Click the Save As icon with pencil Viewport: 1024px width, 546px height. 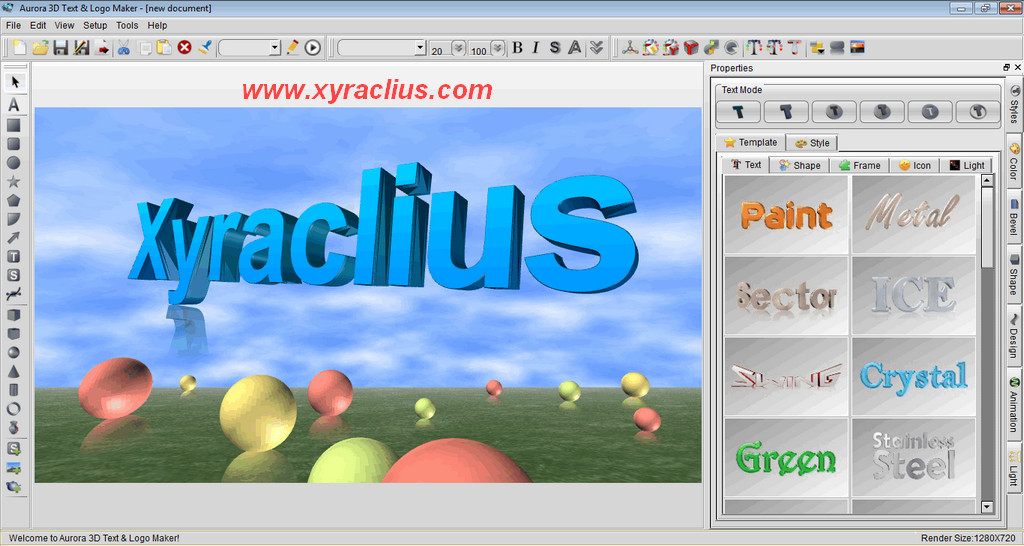(82, 48)
